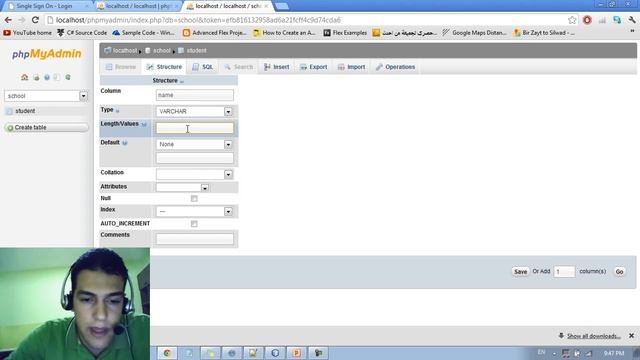Click the address bar URL
The width and height of the screenshot is (640, 360).
point(198,20)
